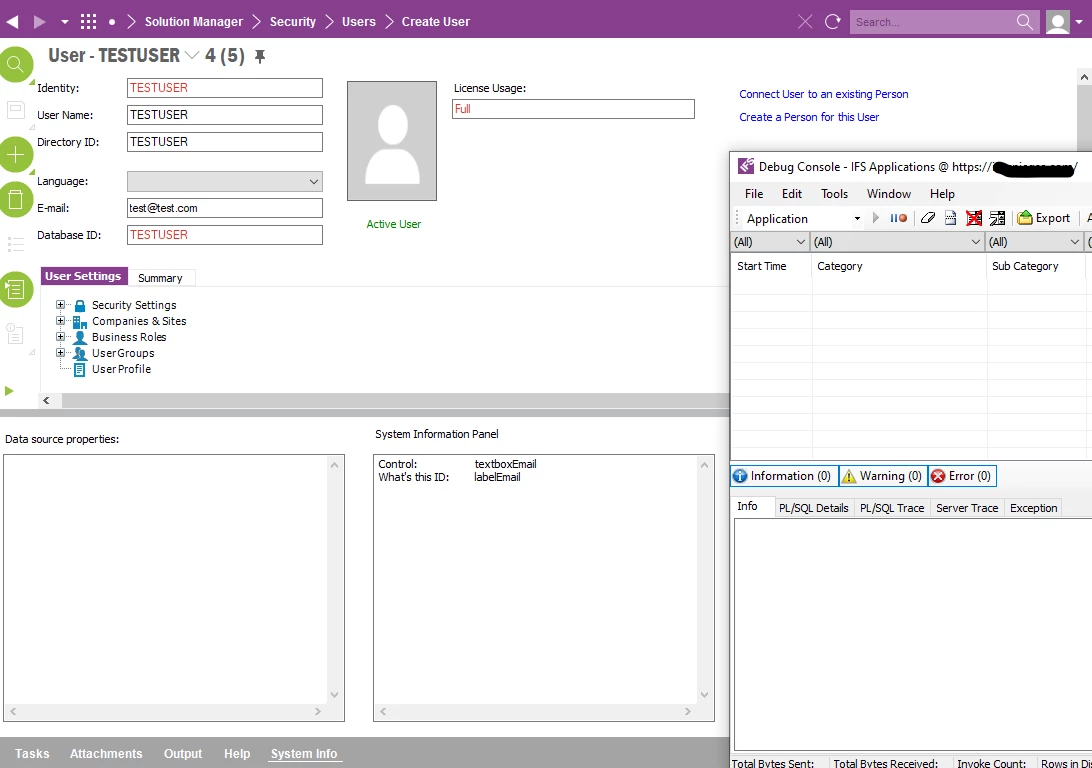This screenshot has height=768, width=1092.
Task: Open the Window menu in Debug Console
Action: click(x=889, y=194)
